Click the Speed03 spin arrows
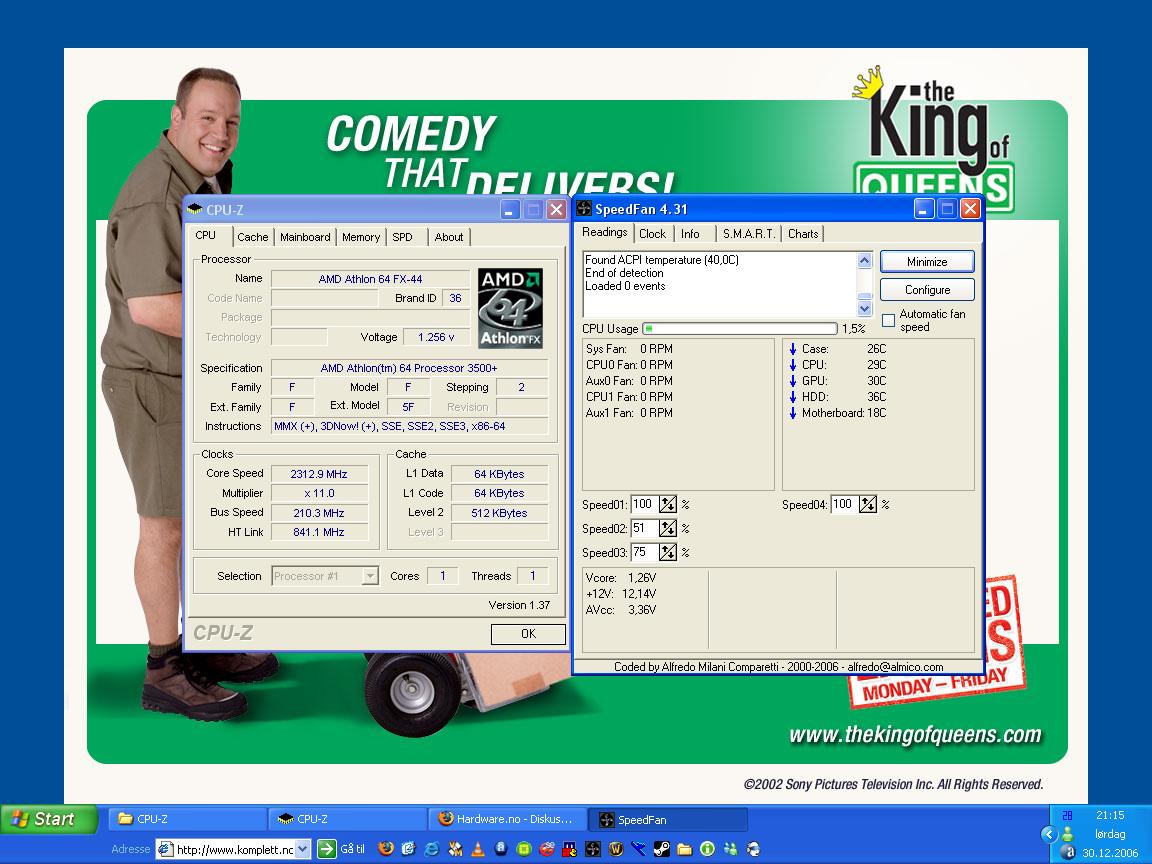 click(x=667, y=552)
